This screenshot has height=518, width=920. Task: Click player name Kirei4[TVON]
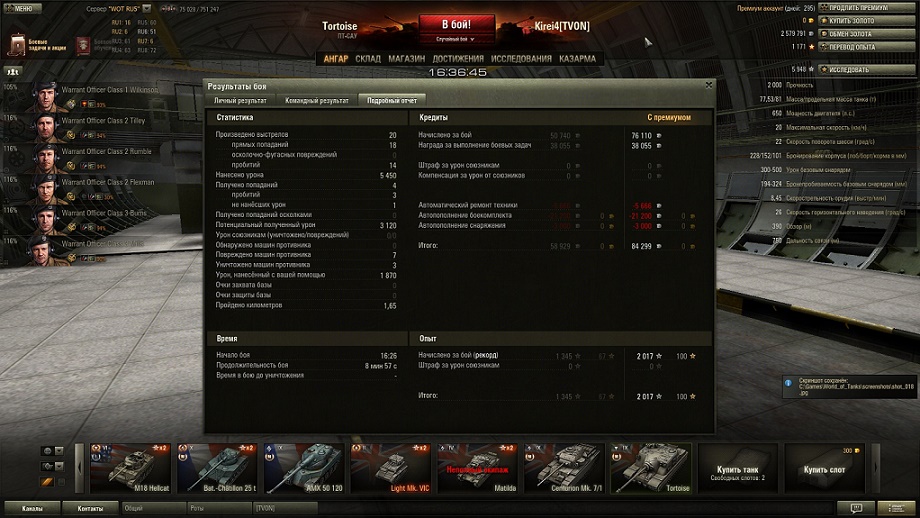[x=562, y=26]
